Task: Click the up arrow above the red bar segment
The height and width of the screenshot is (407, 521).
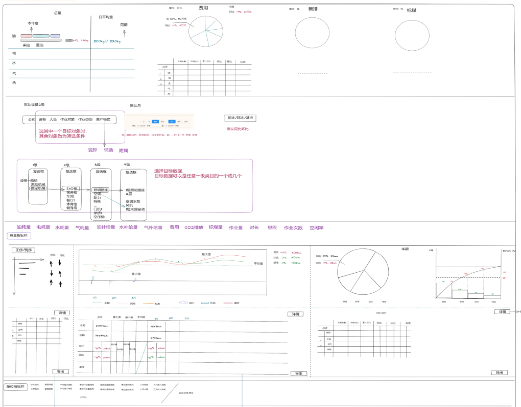Action: pos(31,29)
